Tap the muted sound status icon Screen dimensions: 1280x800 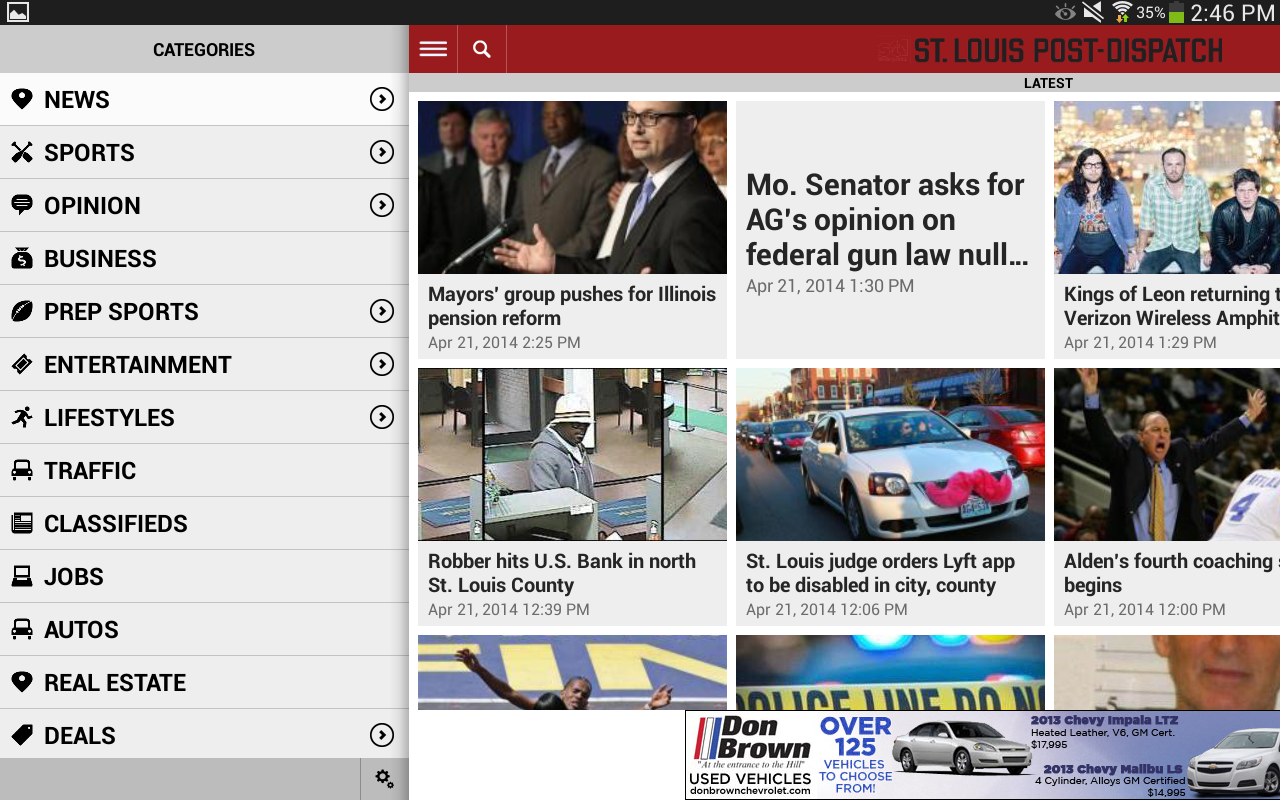coord(1093,12)
